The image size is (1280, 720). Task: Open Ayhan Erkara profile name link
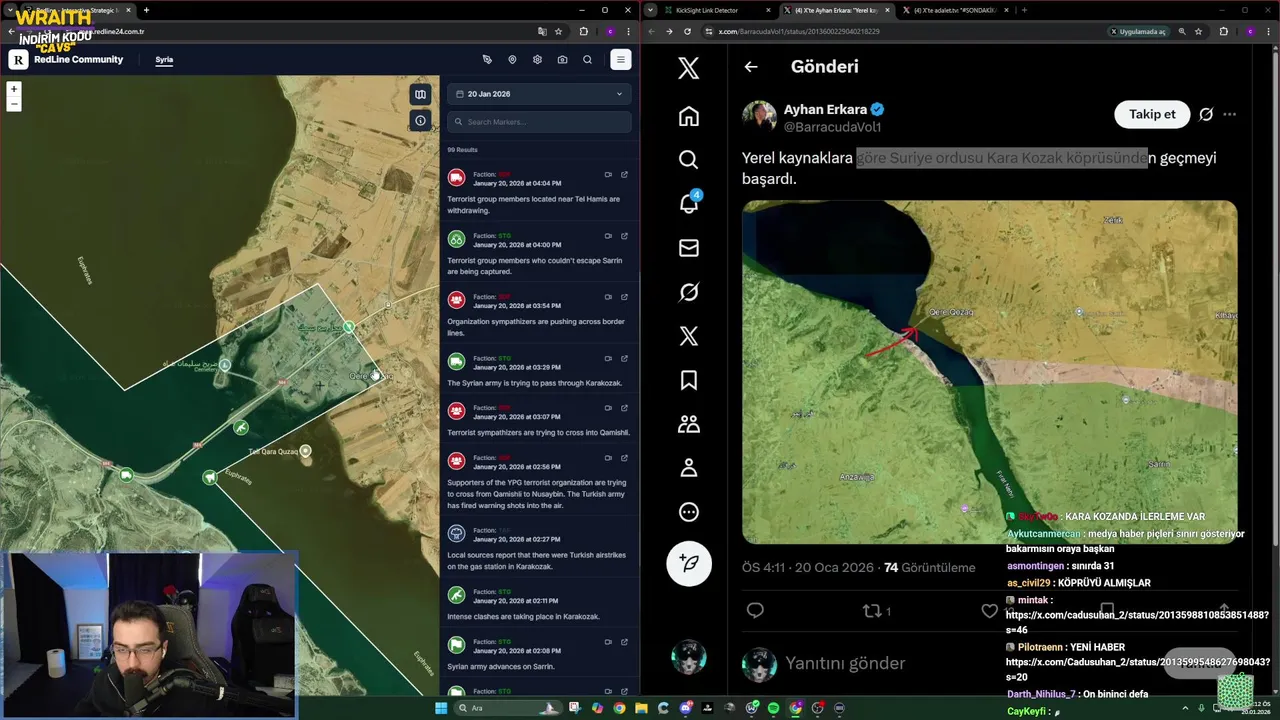pyautogui.click(x=825, y=110)
